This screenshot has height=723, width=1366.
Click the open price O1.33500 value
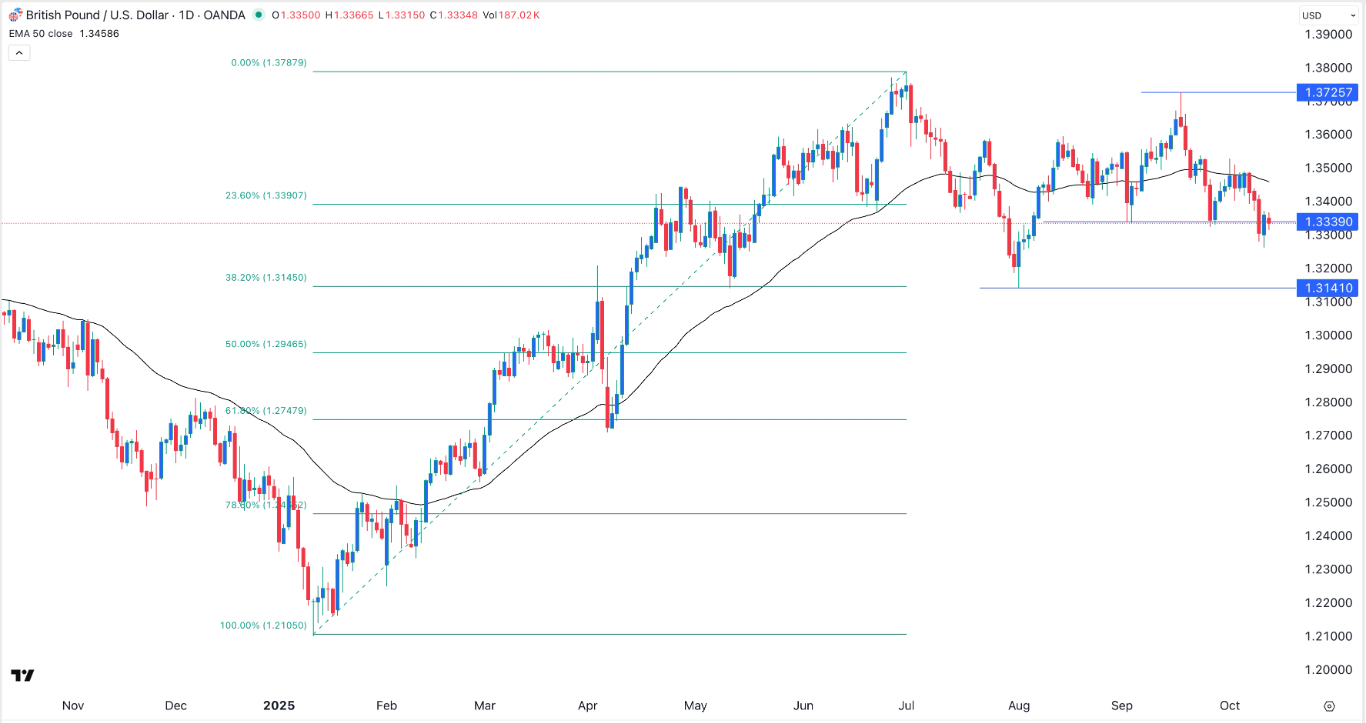[296, 15]
